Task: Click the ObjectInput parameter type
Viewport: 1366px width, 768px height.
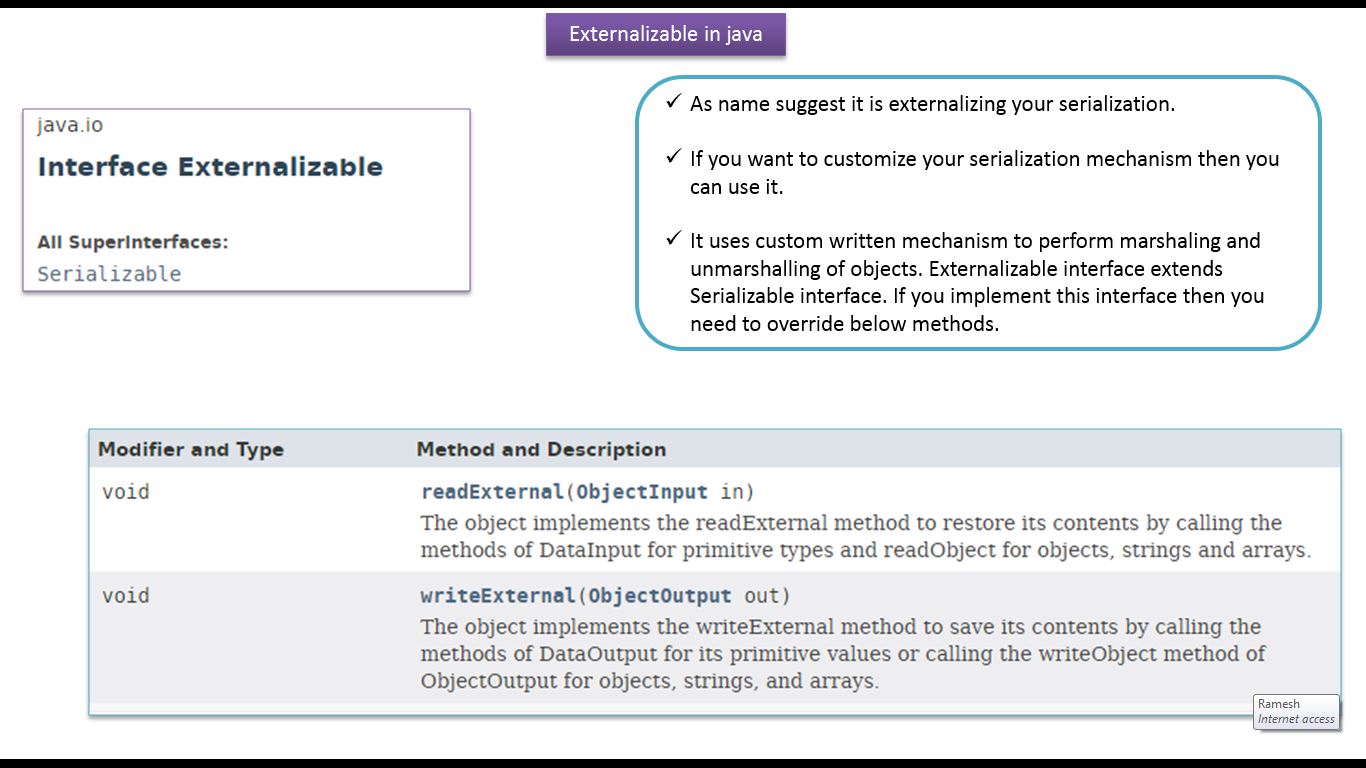Action: [x=642, y=492]
